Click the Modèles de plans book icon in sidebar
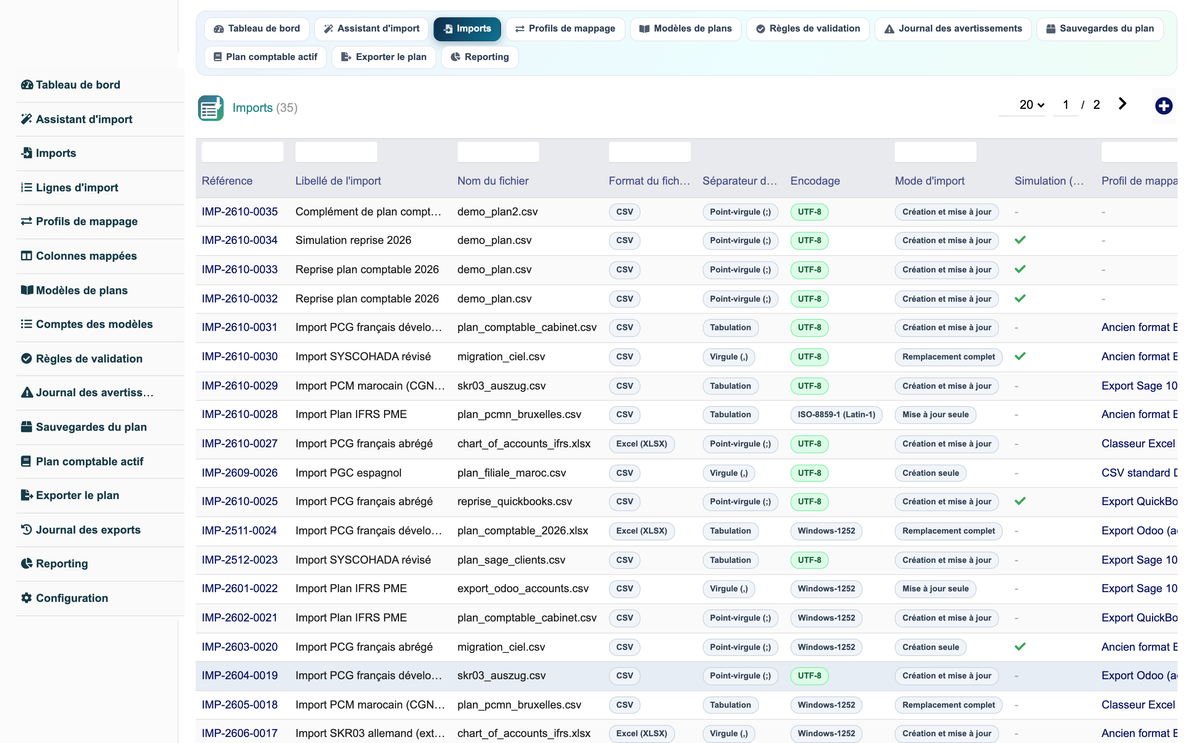 27,290
